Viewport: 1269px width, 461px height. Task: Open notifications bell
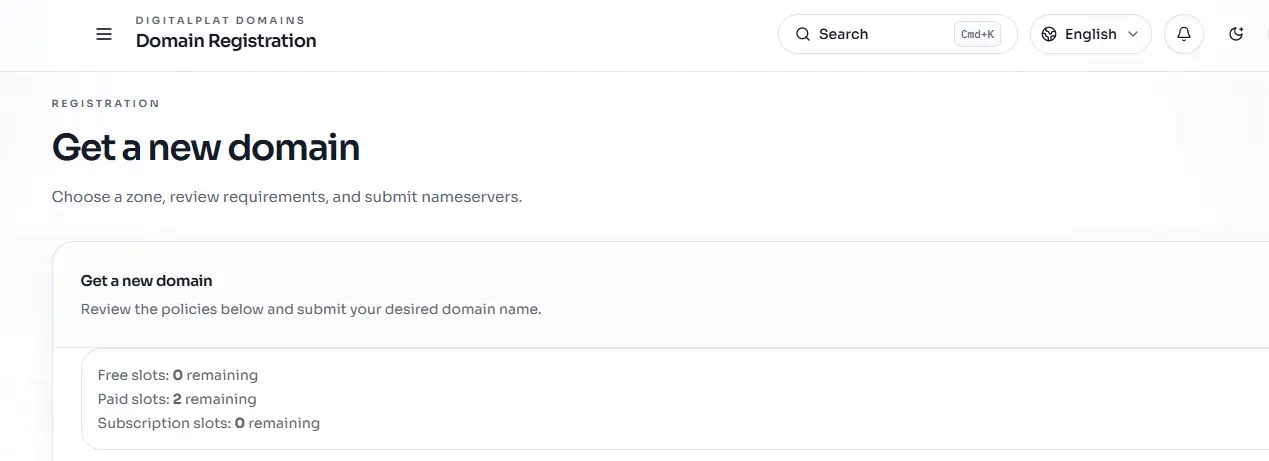tap(1184, 34)
